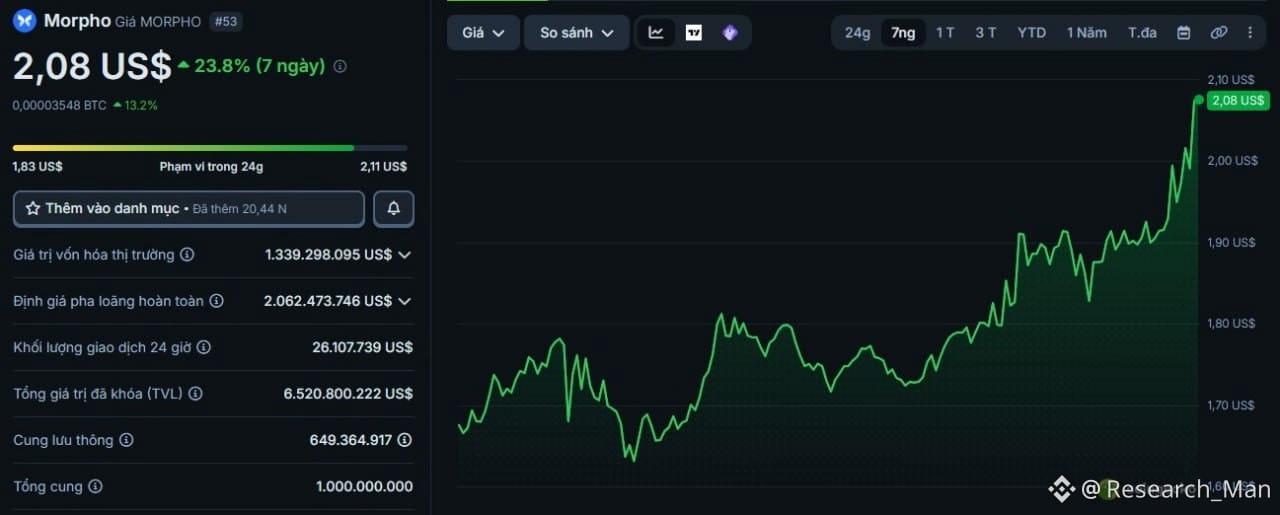Screen dimensions: 1280x515
Task: Select the 7ng time range
Action: 903,32
